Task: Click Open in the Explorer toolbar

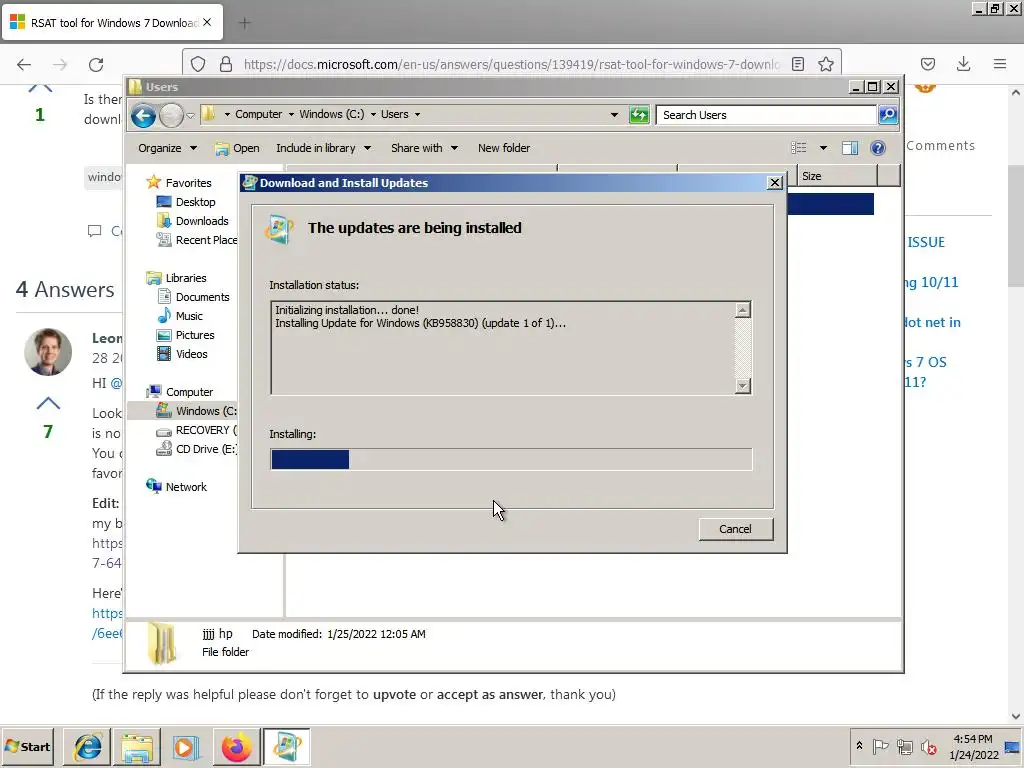Action: pos(238,148)
